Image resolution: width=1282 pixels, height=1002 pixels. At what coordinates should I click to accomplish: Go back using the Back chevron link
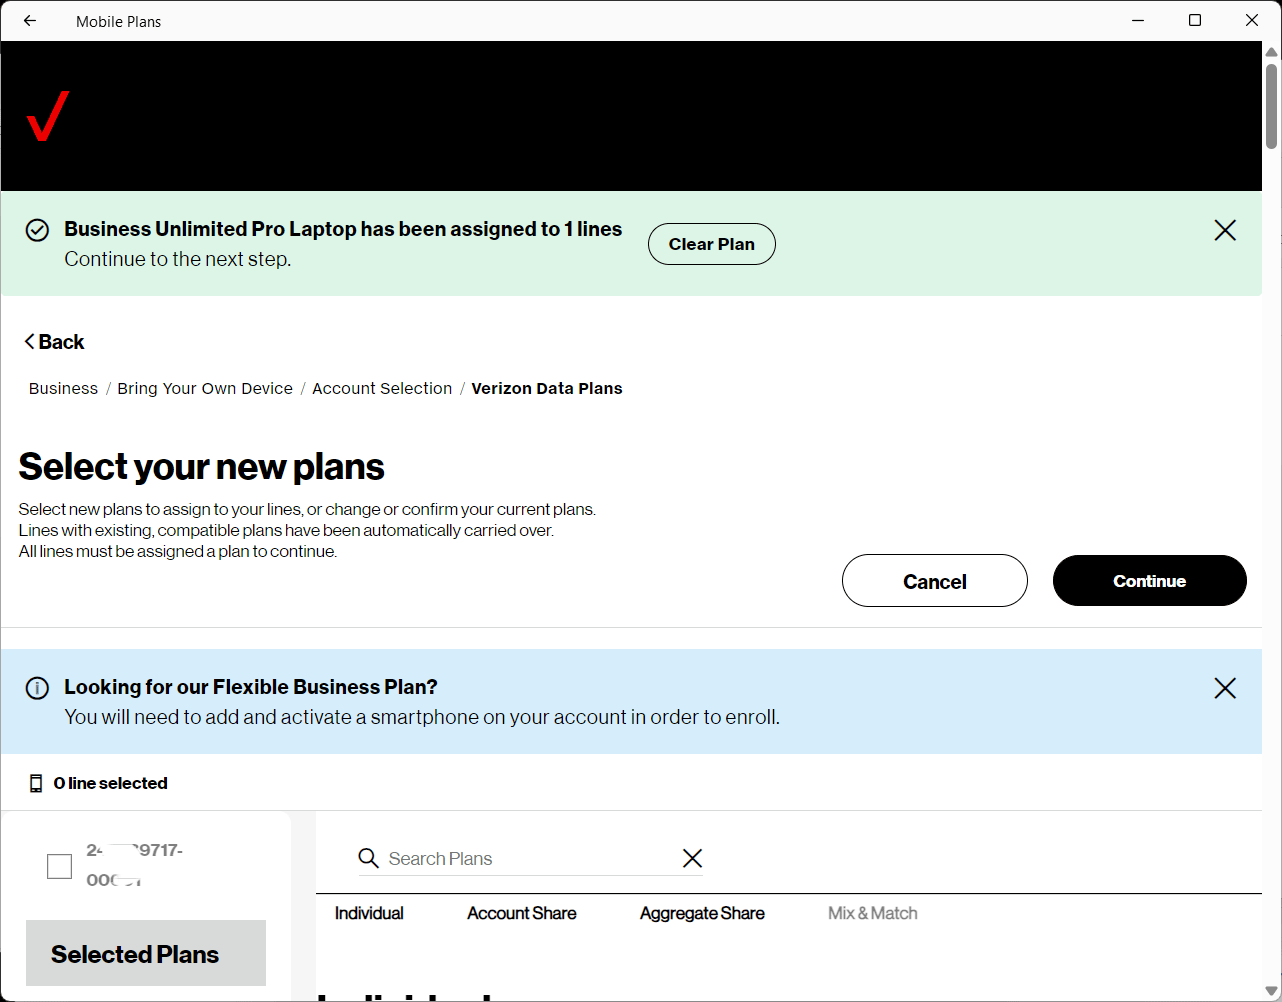click(x=54, y=342)
